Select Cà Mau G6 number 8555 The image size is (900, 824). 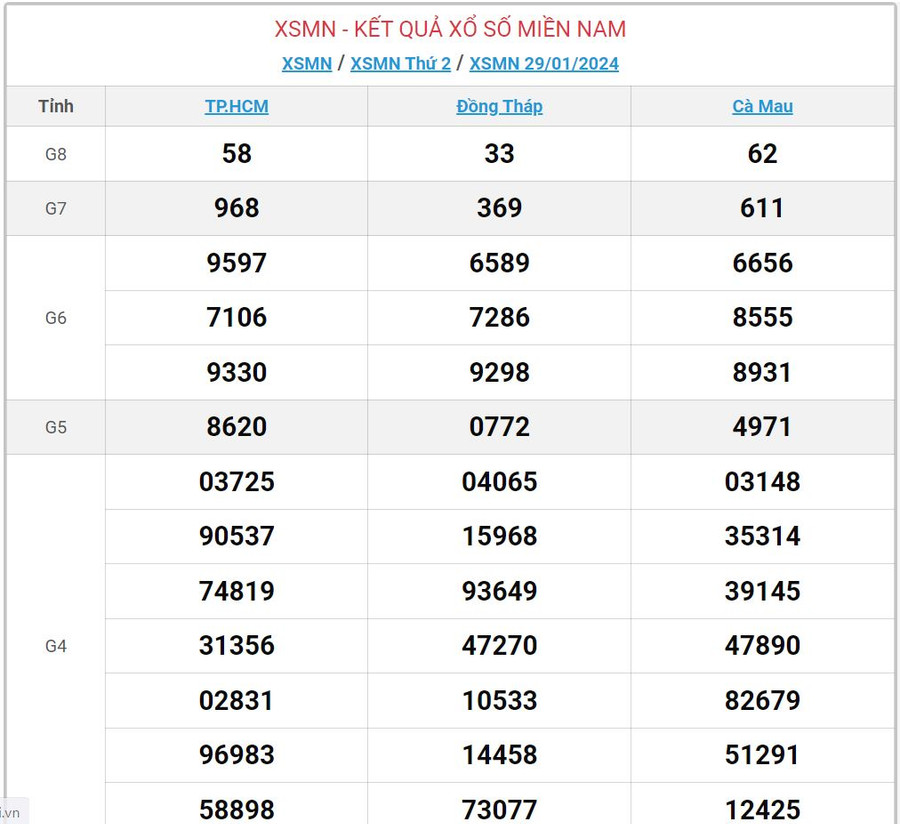[x=762, y=318]
